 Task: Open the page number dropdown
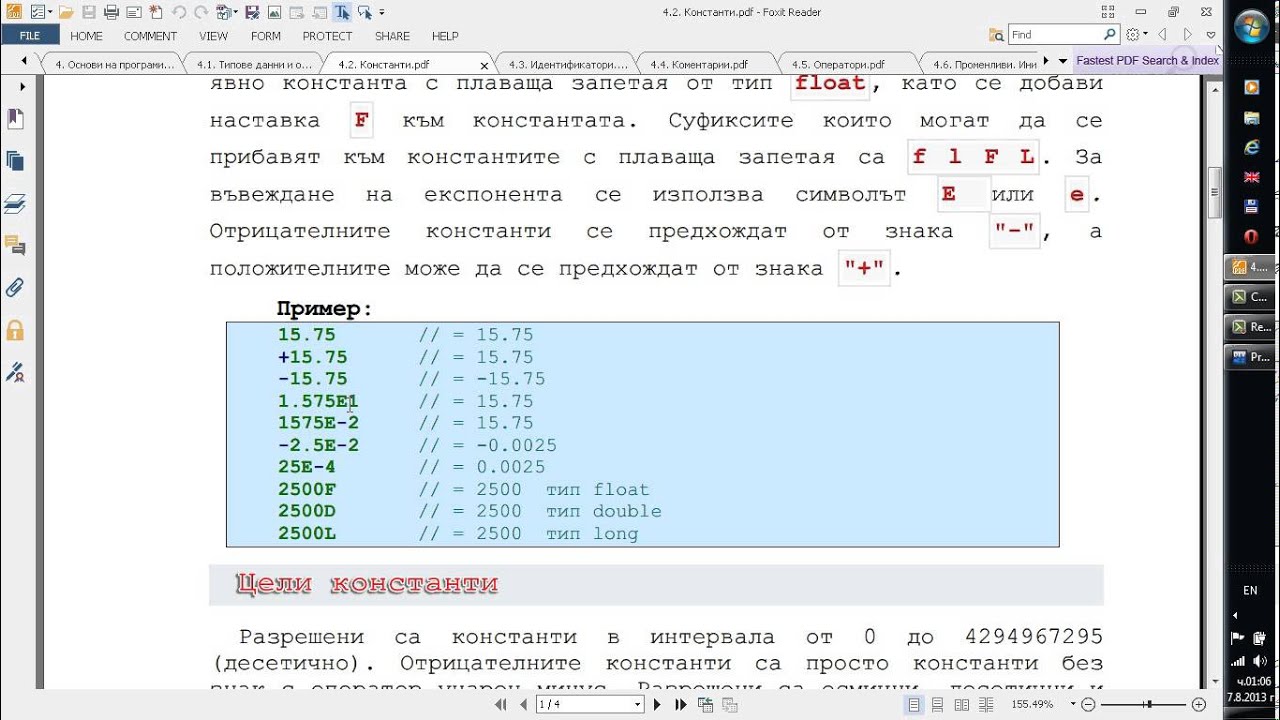click(x=637, y=704)
